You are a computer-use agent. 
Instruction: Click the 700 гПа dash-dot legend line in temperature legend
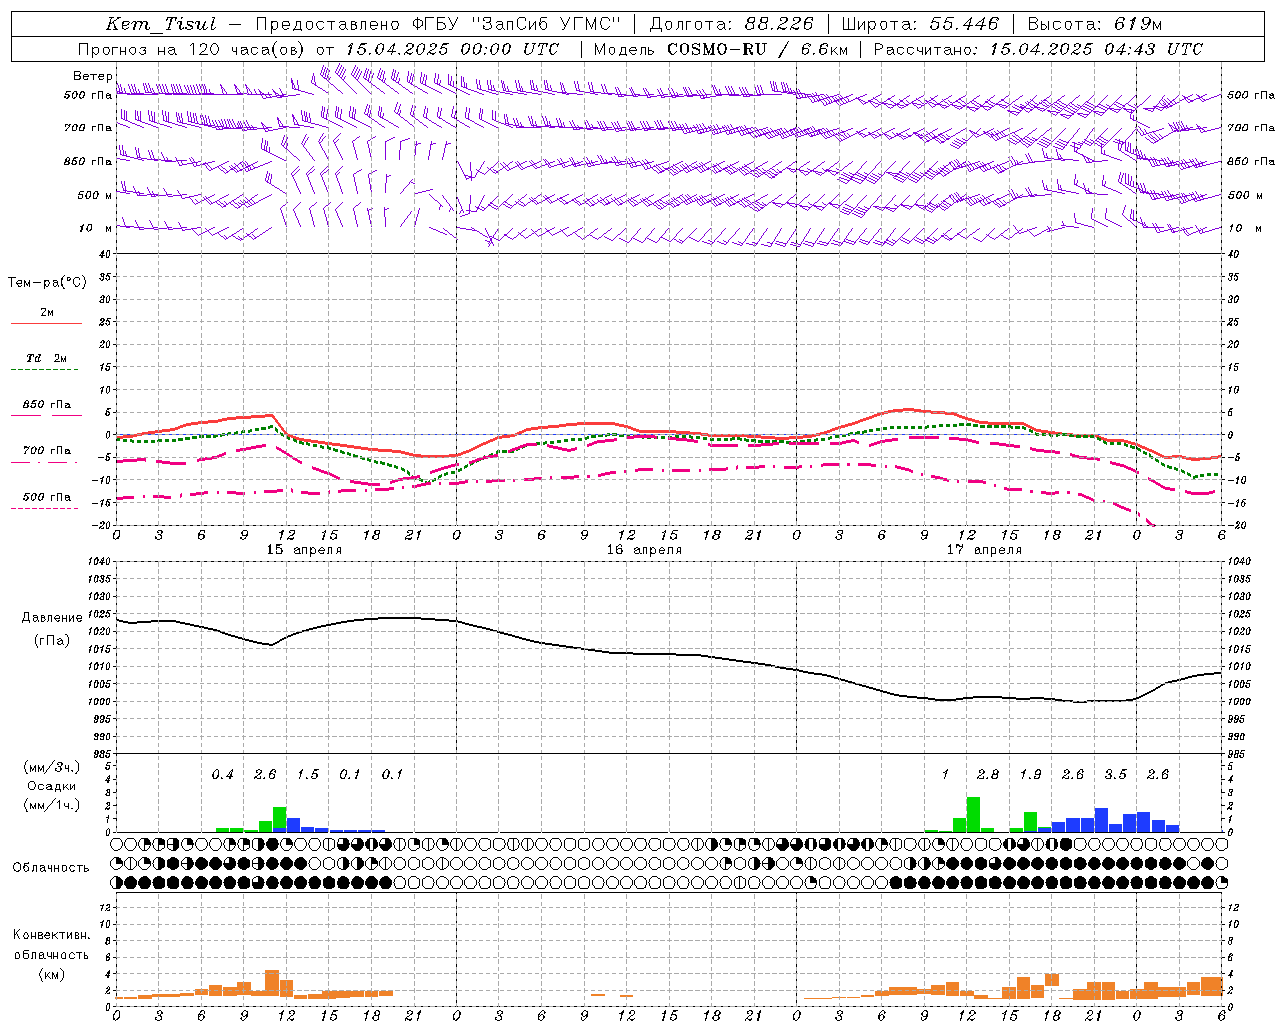click(x=44, y=462)
